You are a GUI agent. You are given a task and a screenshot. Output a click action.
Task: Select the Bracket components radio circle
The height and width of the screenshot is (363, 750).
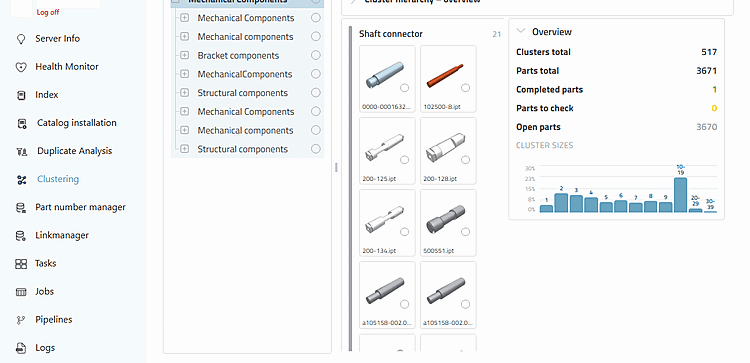[316, 55]
